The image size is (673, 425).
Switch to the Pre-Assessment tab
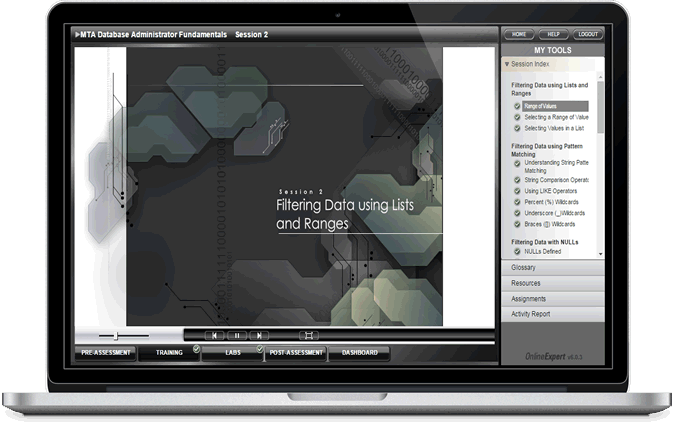coord(106,353)
